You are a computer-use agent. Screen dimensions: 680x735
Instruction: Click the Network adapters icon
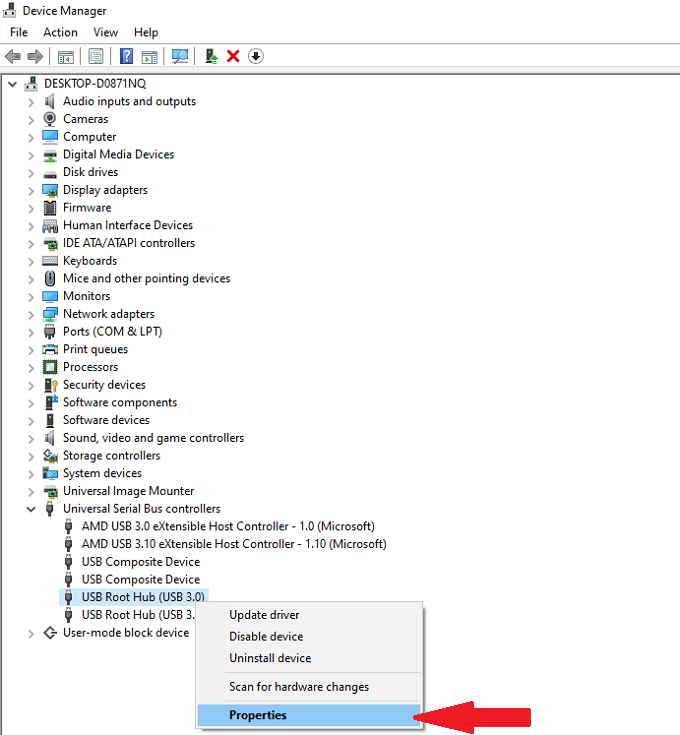[50, 314]
